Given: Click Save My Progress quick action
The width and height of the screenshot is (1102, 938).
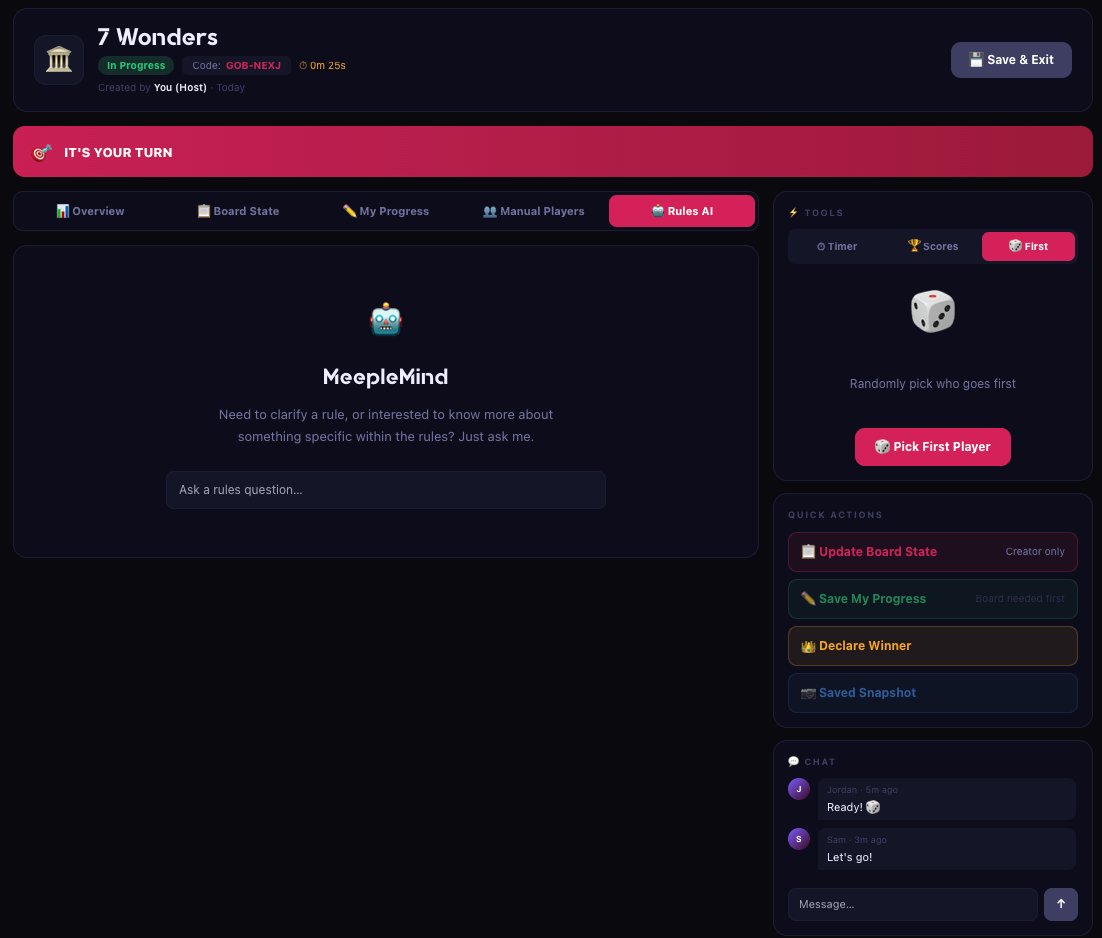Looking at the screenshot, I should [x=933, y=599].
